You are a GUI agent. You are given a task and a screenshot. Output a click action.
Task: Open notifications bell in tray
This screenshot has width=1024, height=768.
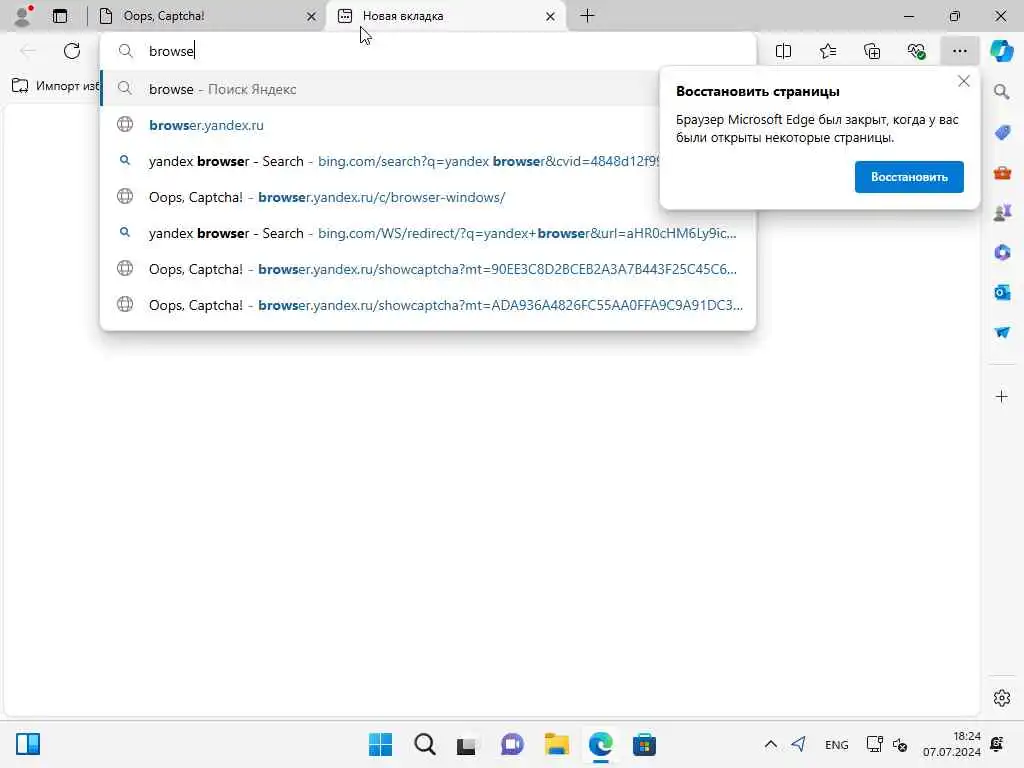point(997,744)
